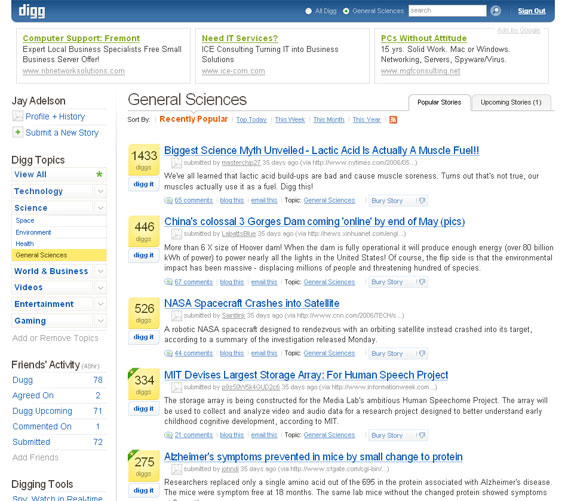Click the search input field

click(x=447, y=11)
